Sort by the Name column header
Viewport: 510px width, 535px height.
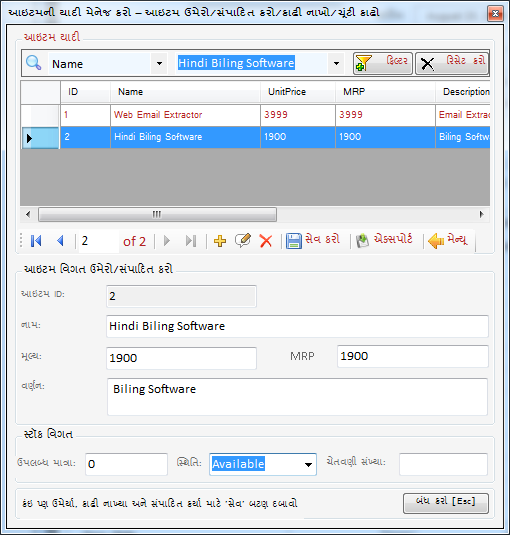(185, 92)
